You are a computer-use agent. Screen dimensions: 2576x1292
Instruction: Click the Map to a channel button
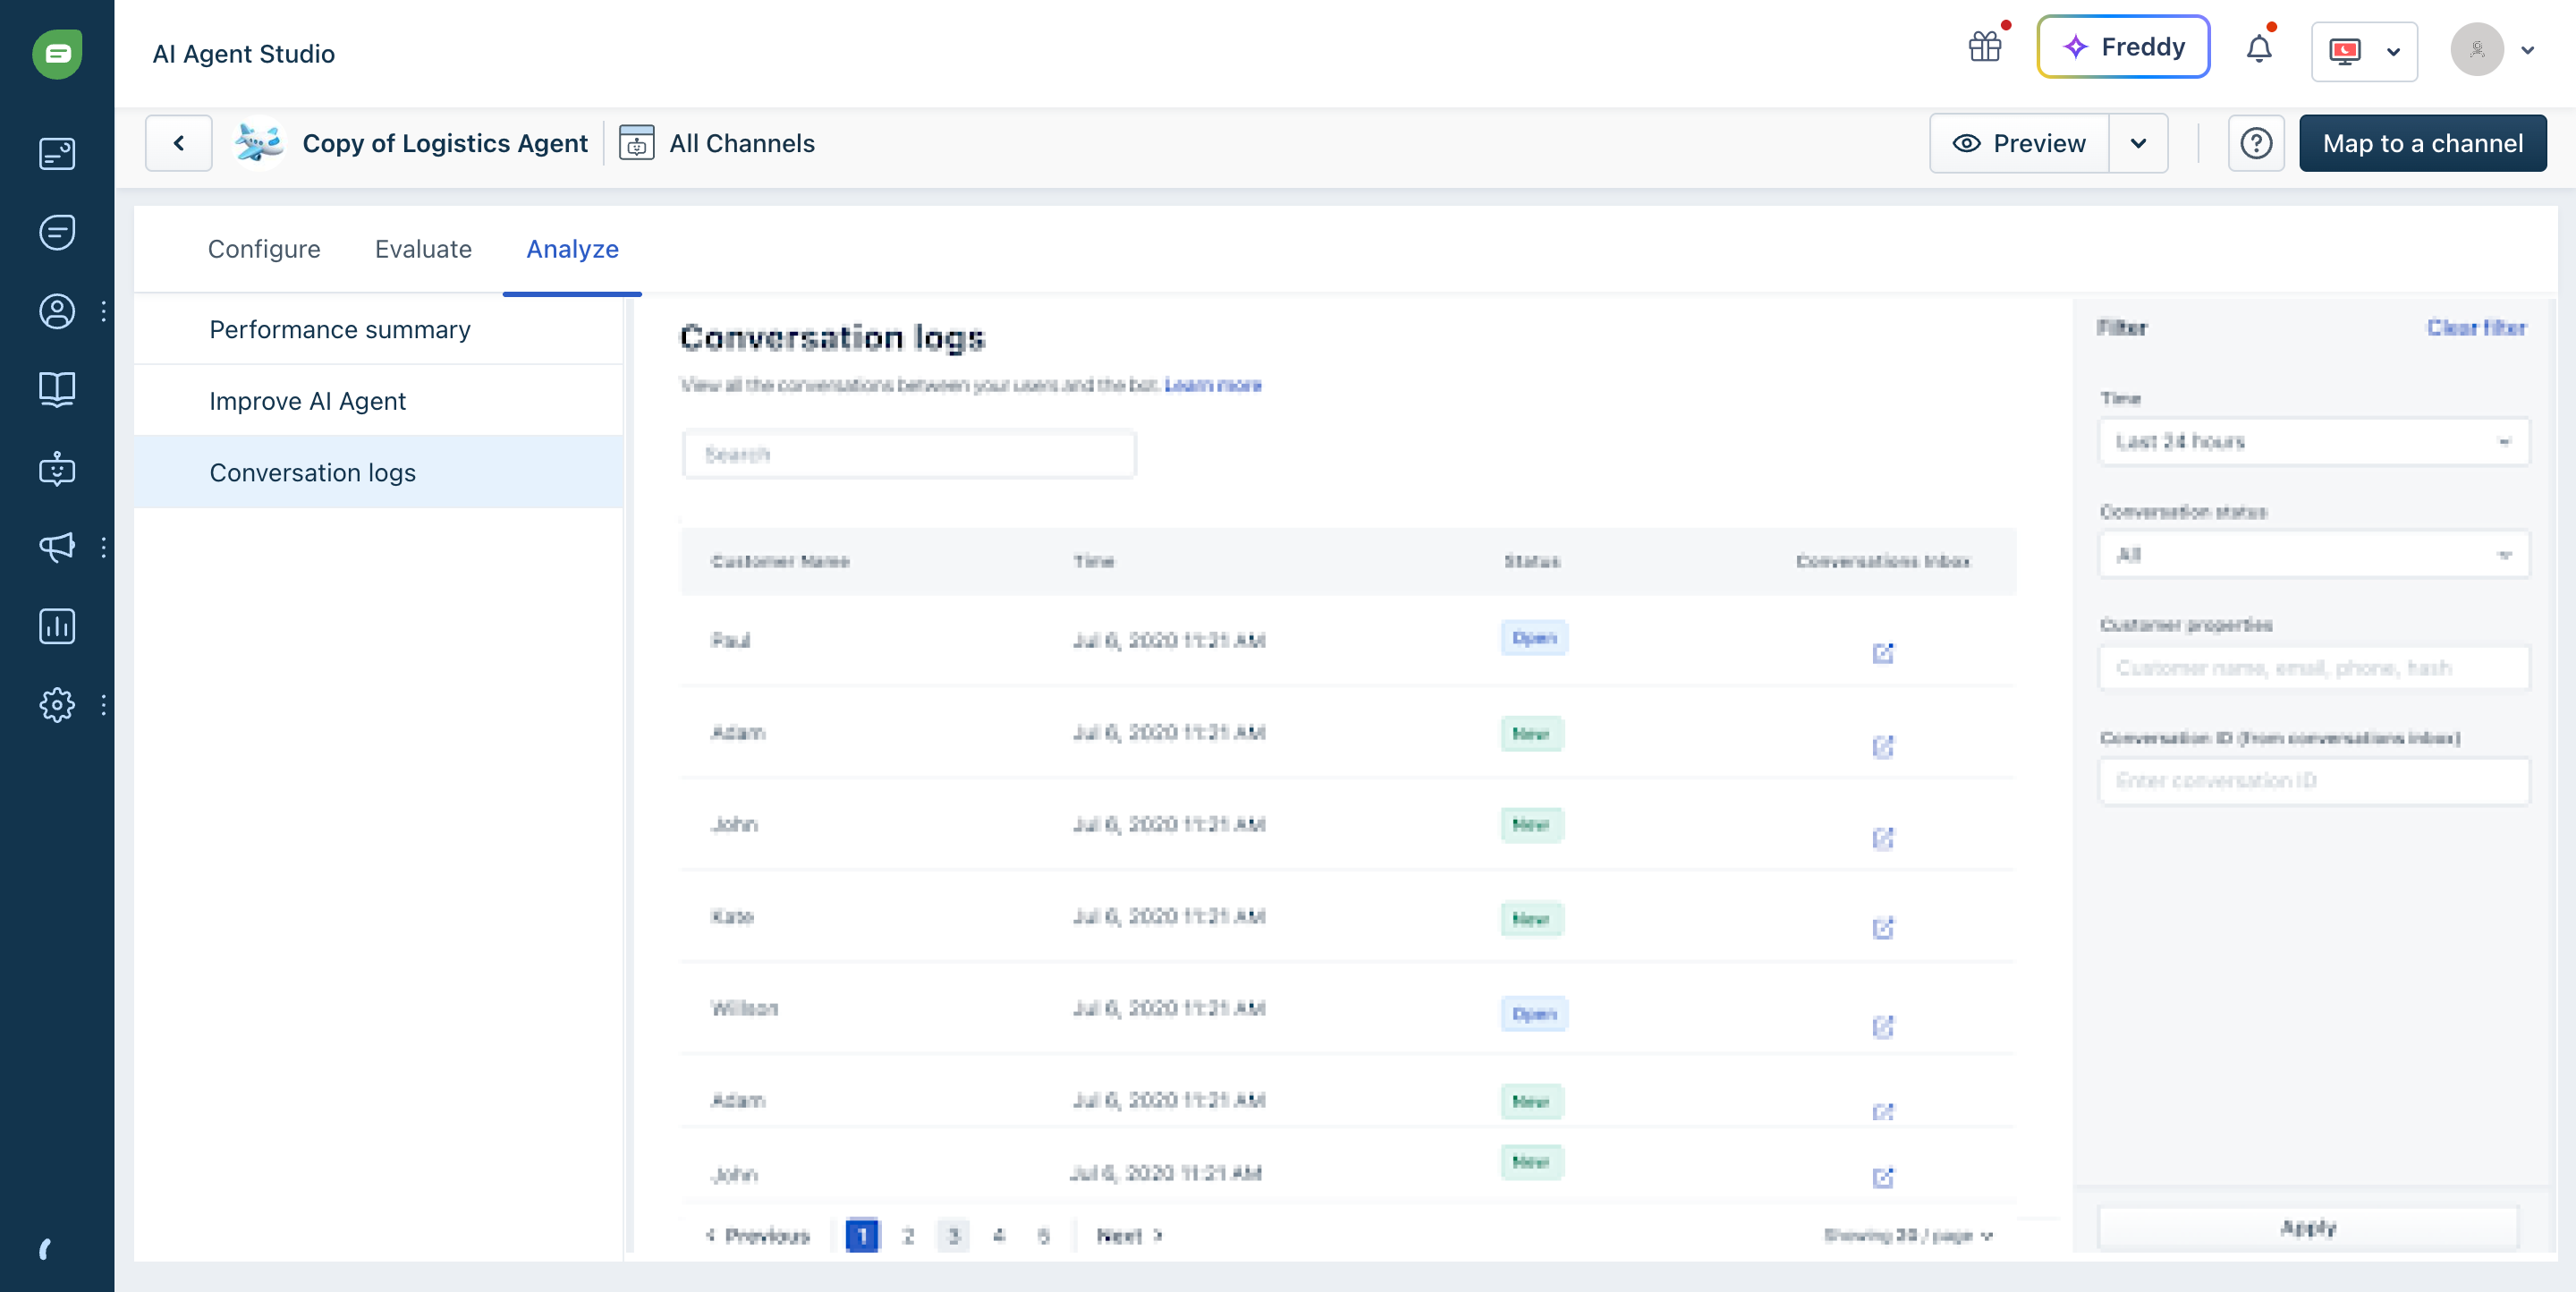click(2422, 144)
